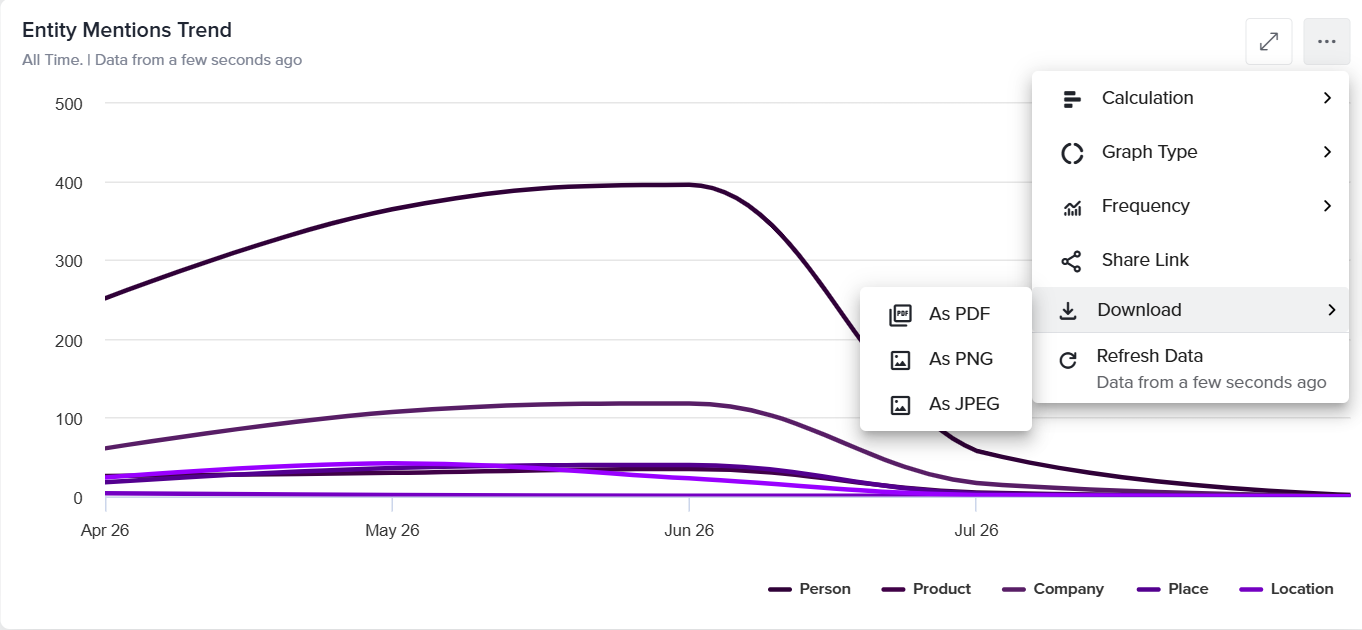
Task: Open the three-dots more options button
Action: [x=1327, y=42]
